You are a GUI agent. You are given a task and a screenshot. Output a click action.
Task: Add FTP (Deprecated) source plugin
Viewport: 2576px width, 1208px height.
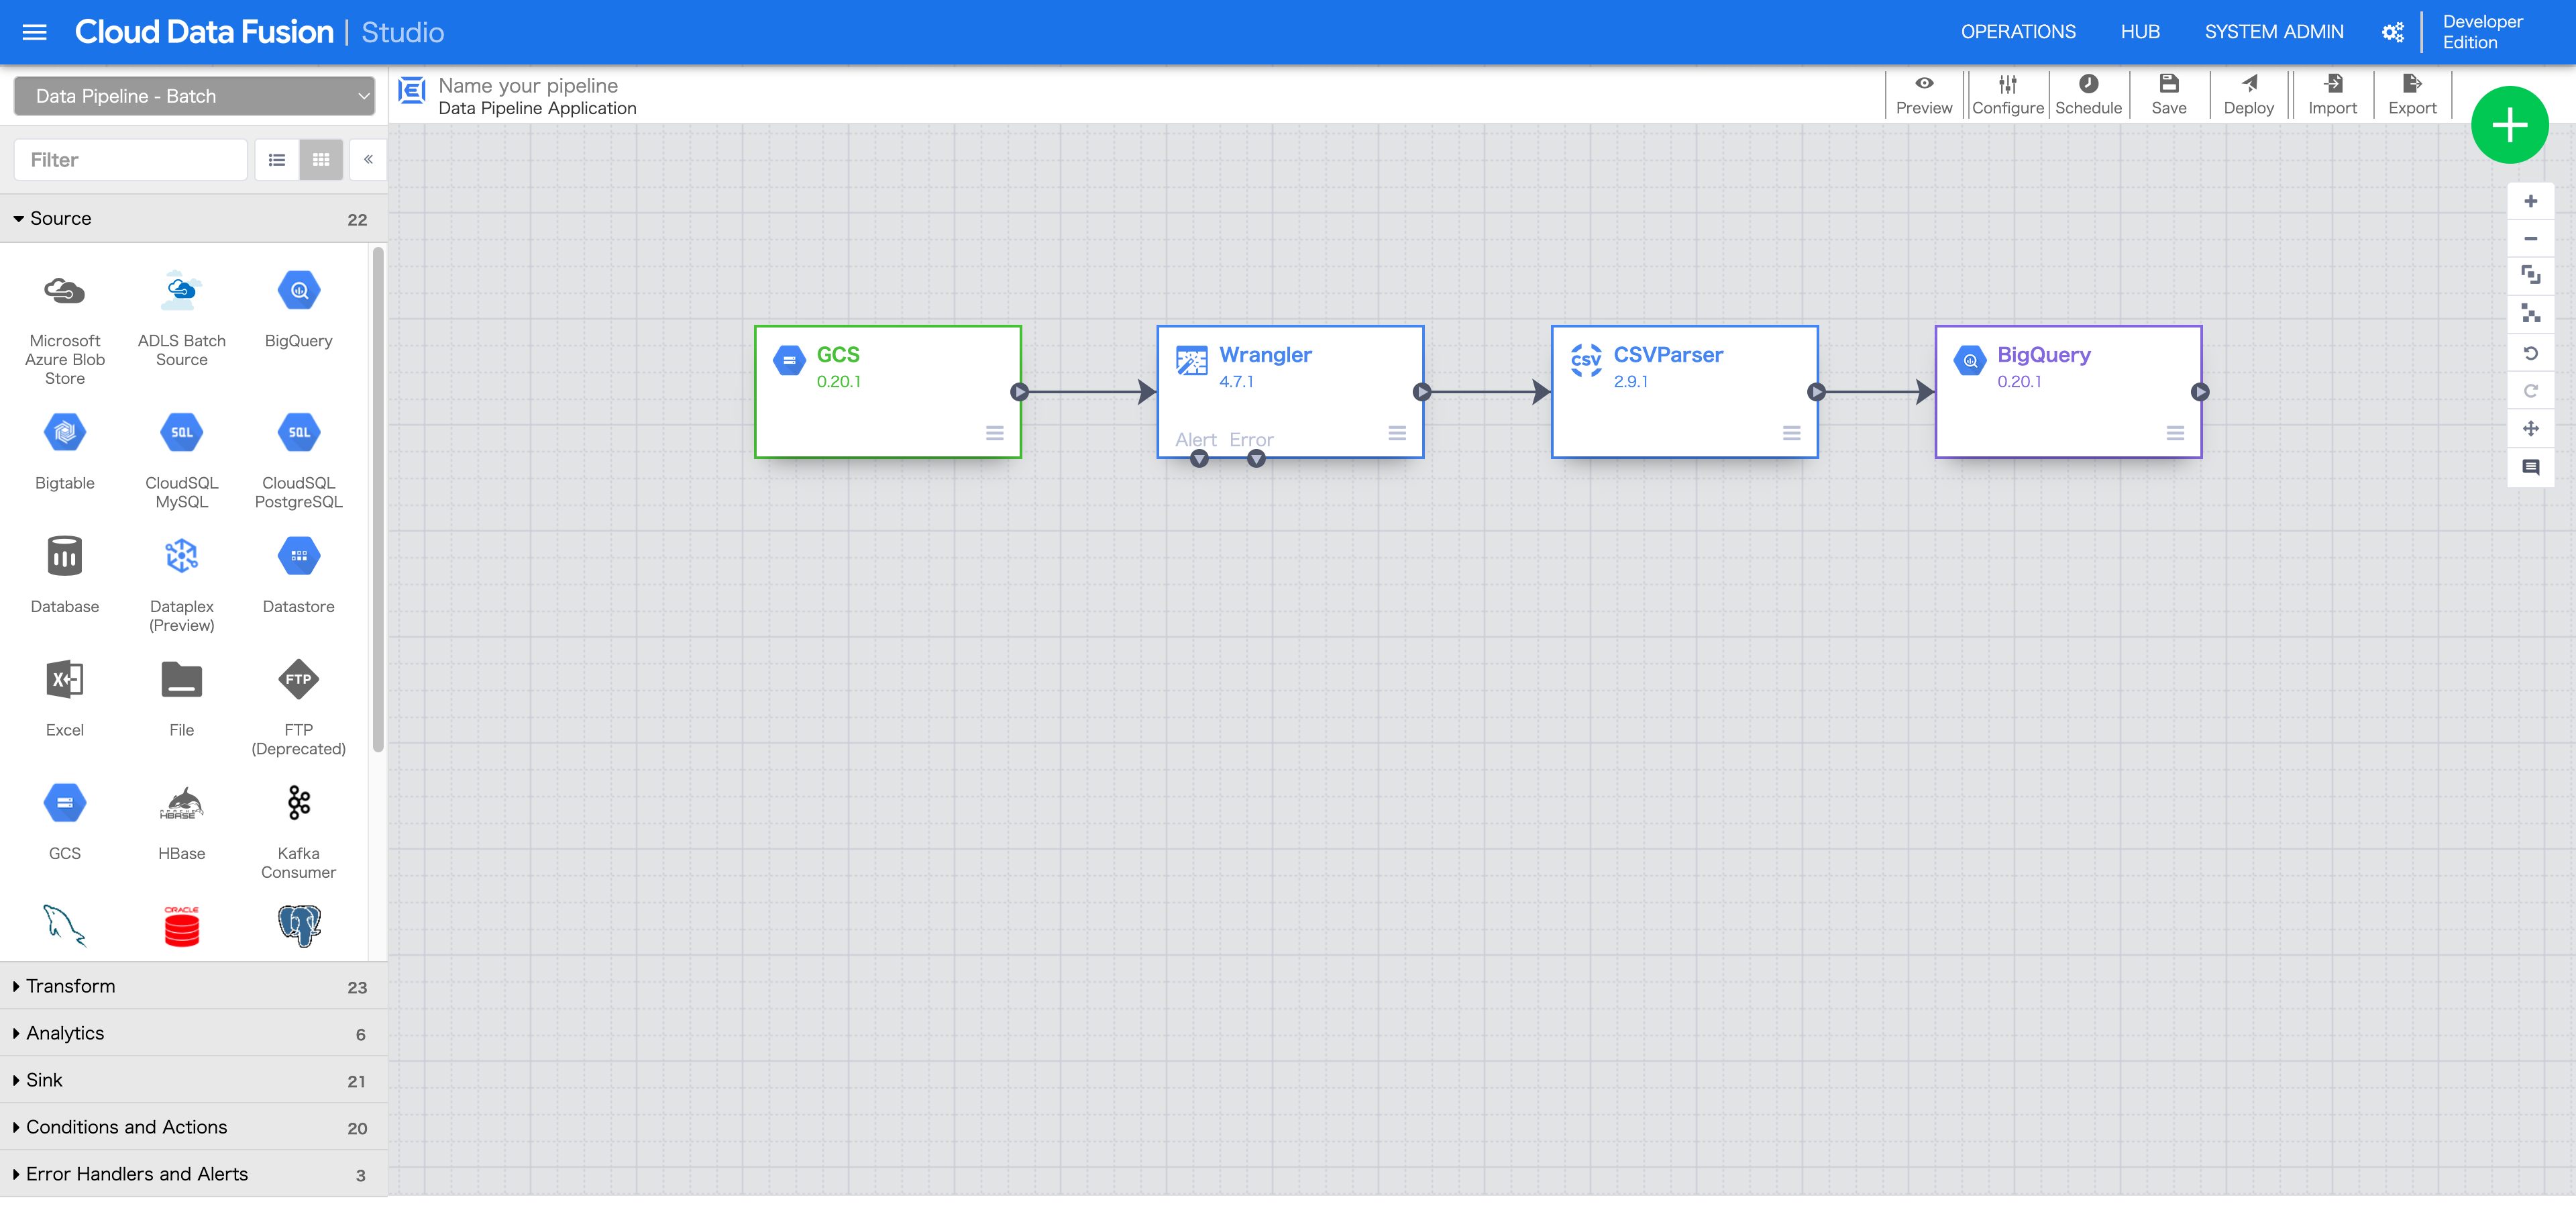pos(299,707)
